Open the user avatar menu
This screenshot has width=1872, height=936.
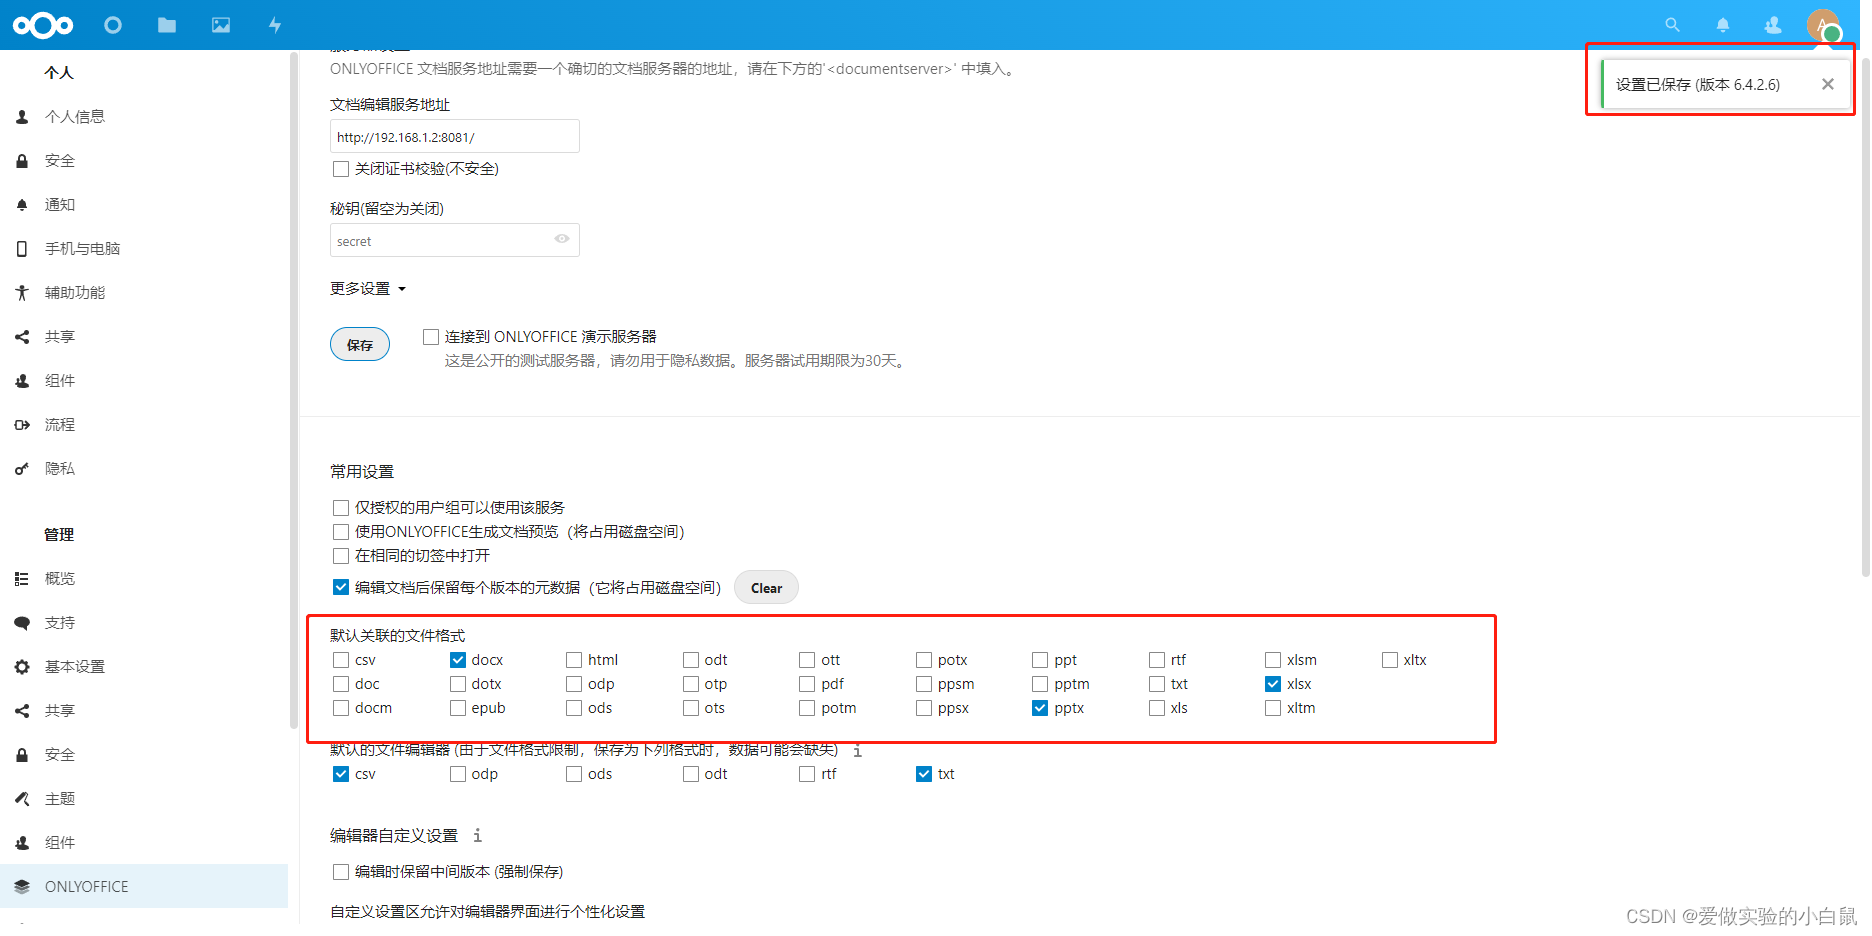pos(1823,25)
